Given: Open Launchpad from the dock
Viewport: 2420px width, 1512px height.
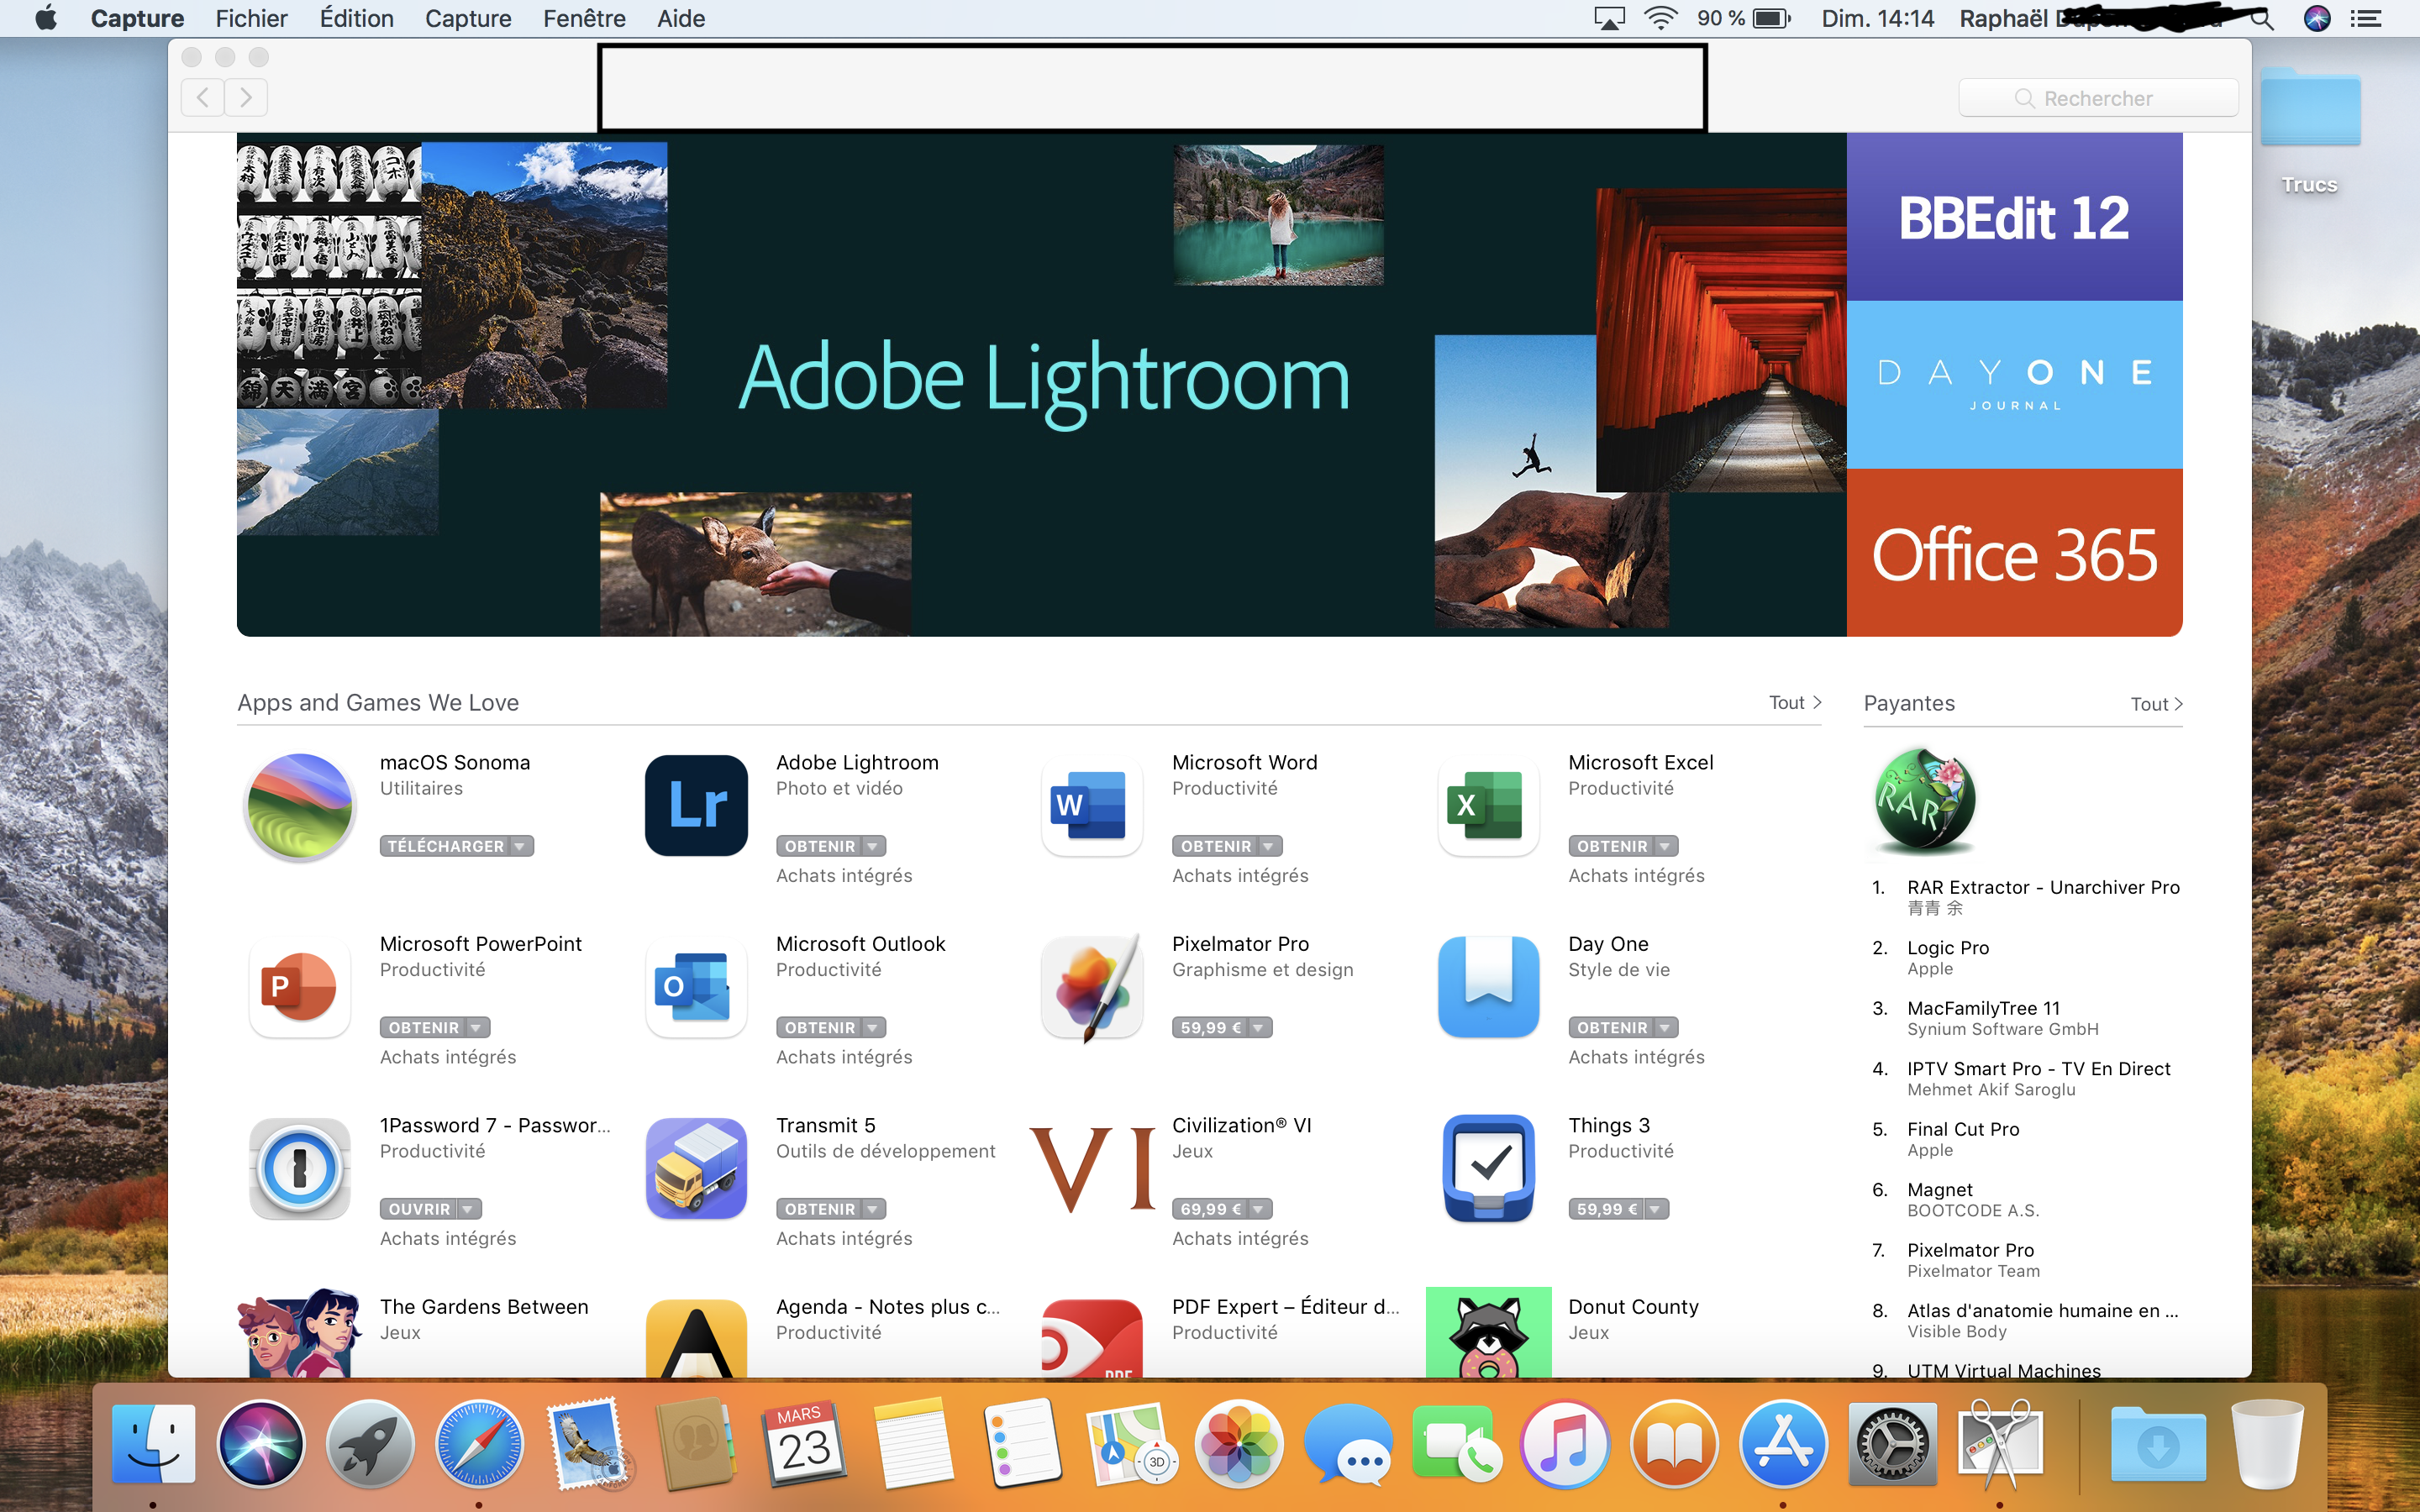Looking at the screenshot, I should (x=369, y=1444).
